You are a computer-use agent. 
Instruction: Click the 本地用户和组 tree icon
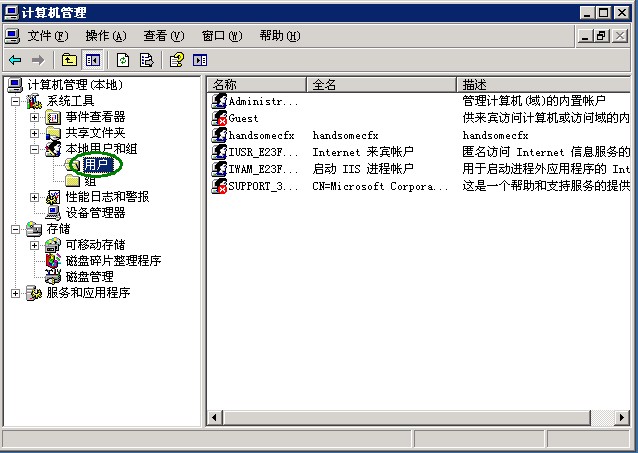pos(53,149)
